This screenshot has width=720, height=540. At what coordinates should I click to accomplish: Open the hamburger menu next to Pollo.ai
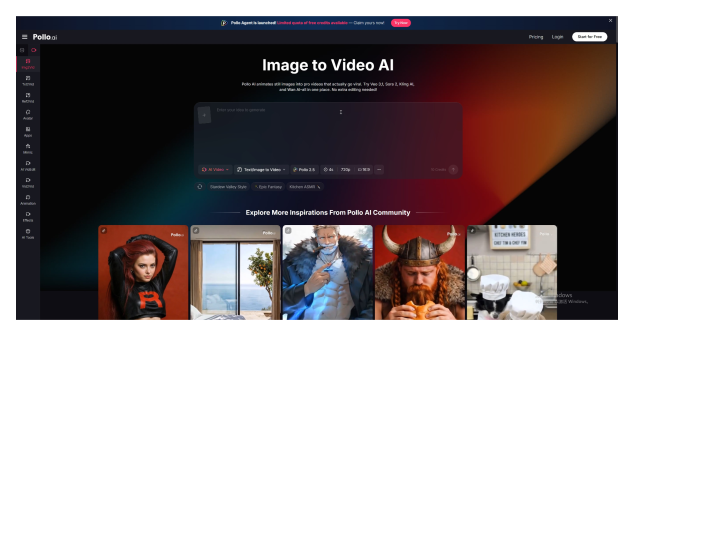(25, 37)
